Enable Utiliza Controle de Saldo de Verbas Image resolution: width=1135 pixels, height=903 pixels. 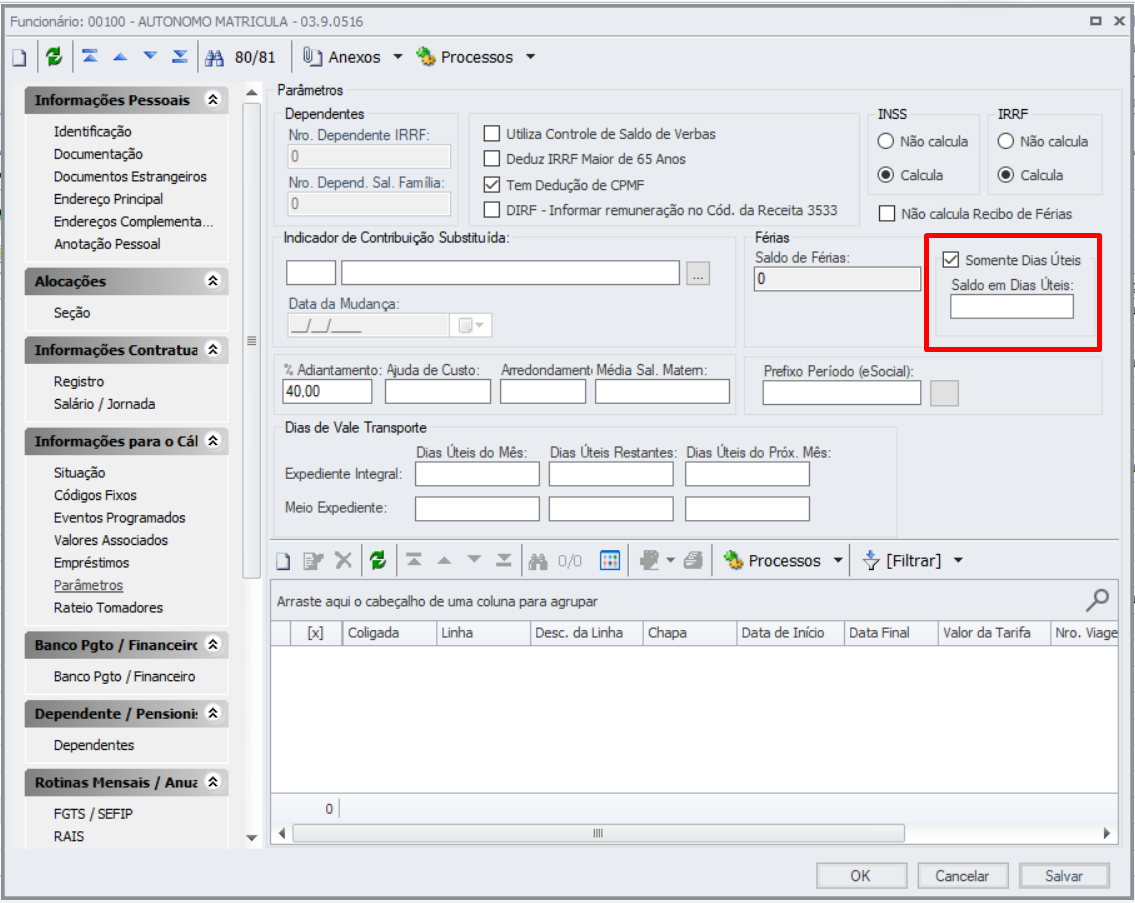pyautogui.click(x=491, y=134)
